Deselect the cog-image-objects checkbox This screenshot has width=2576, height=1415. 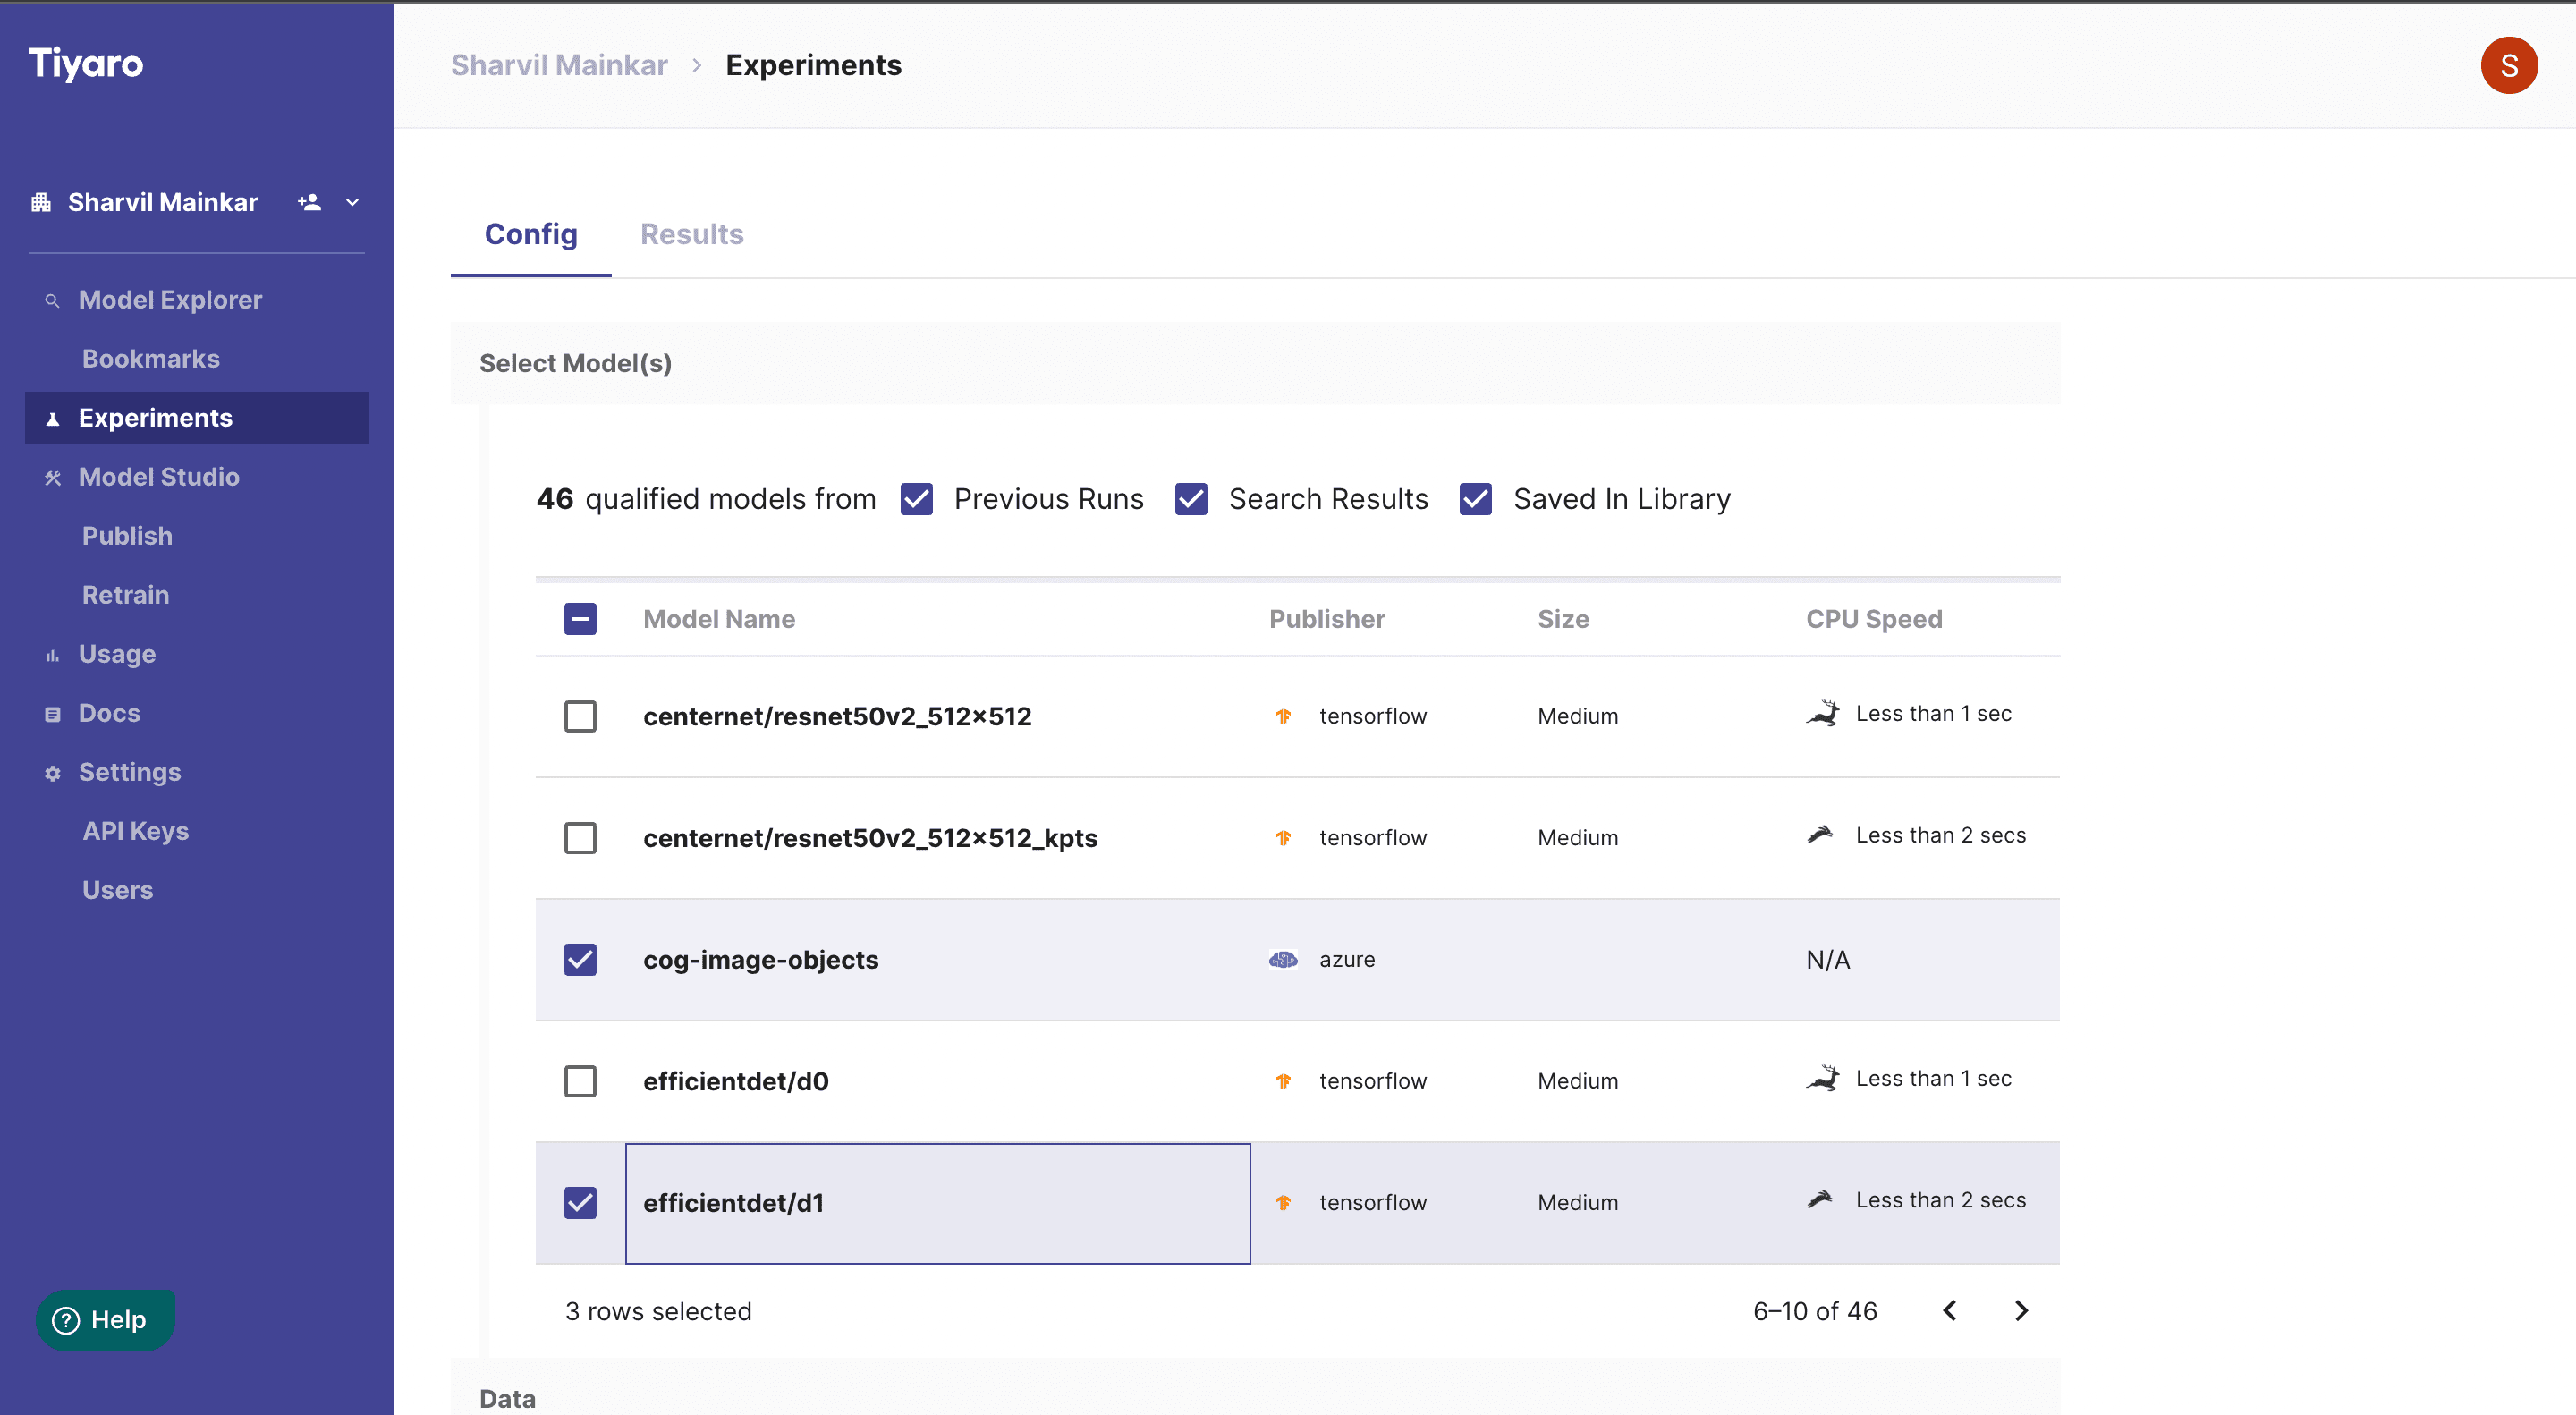click(x=580, y=959)
